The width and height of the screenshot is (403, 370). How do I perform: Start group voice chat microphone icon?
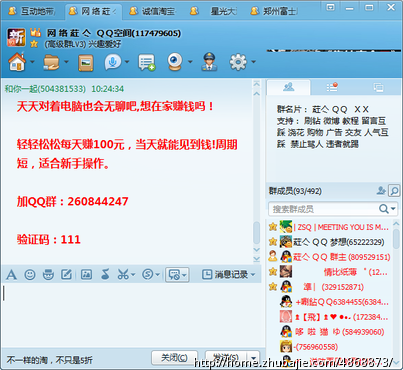click(113, 62)
